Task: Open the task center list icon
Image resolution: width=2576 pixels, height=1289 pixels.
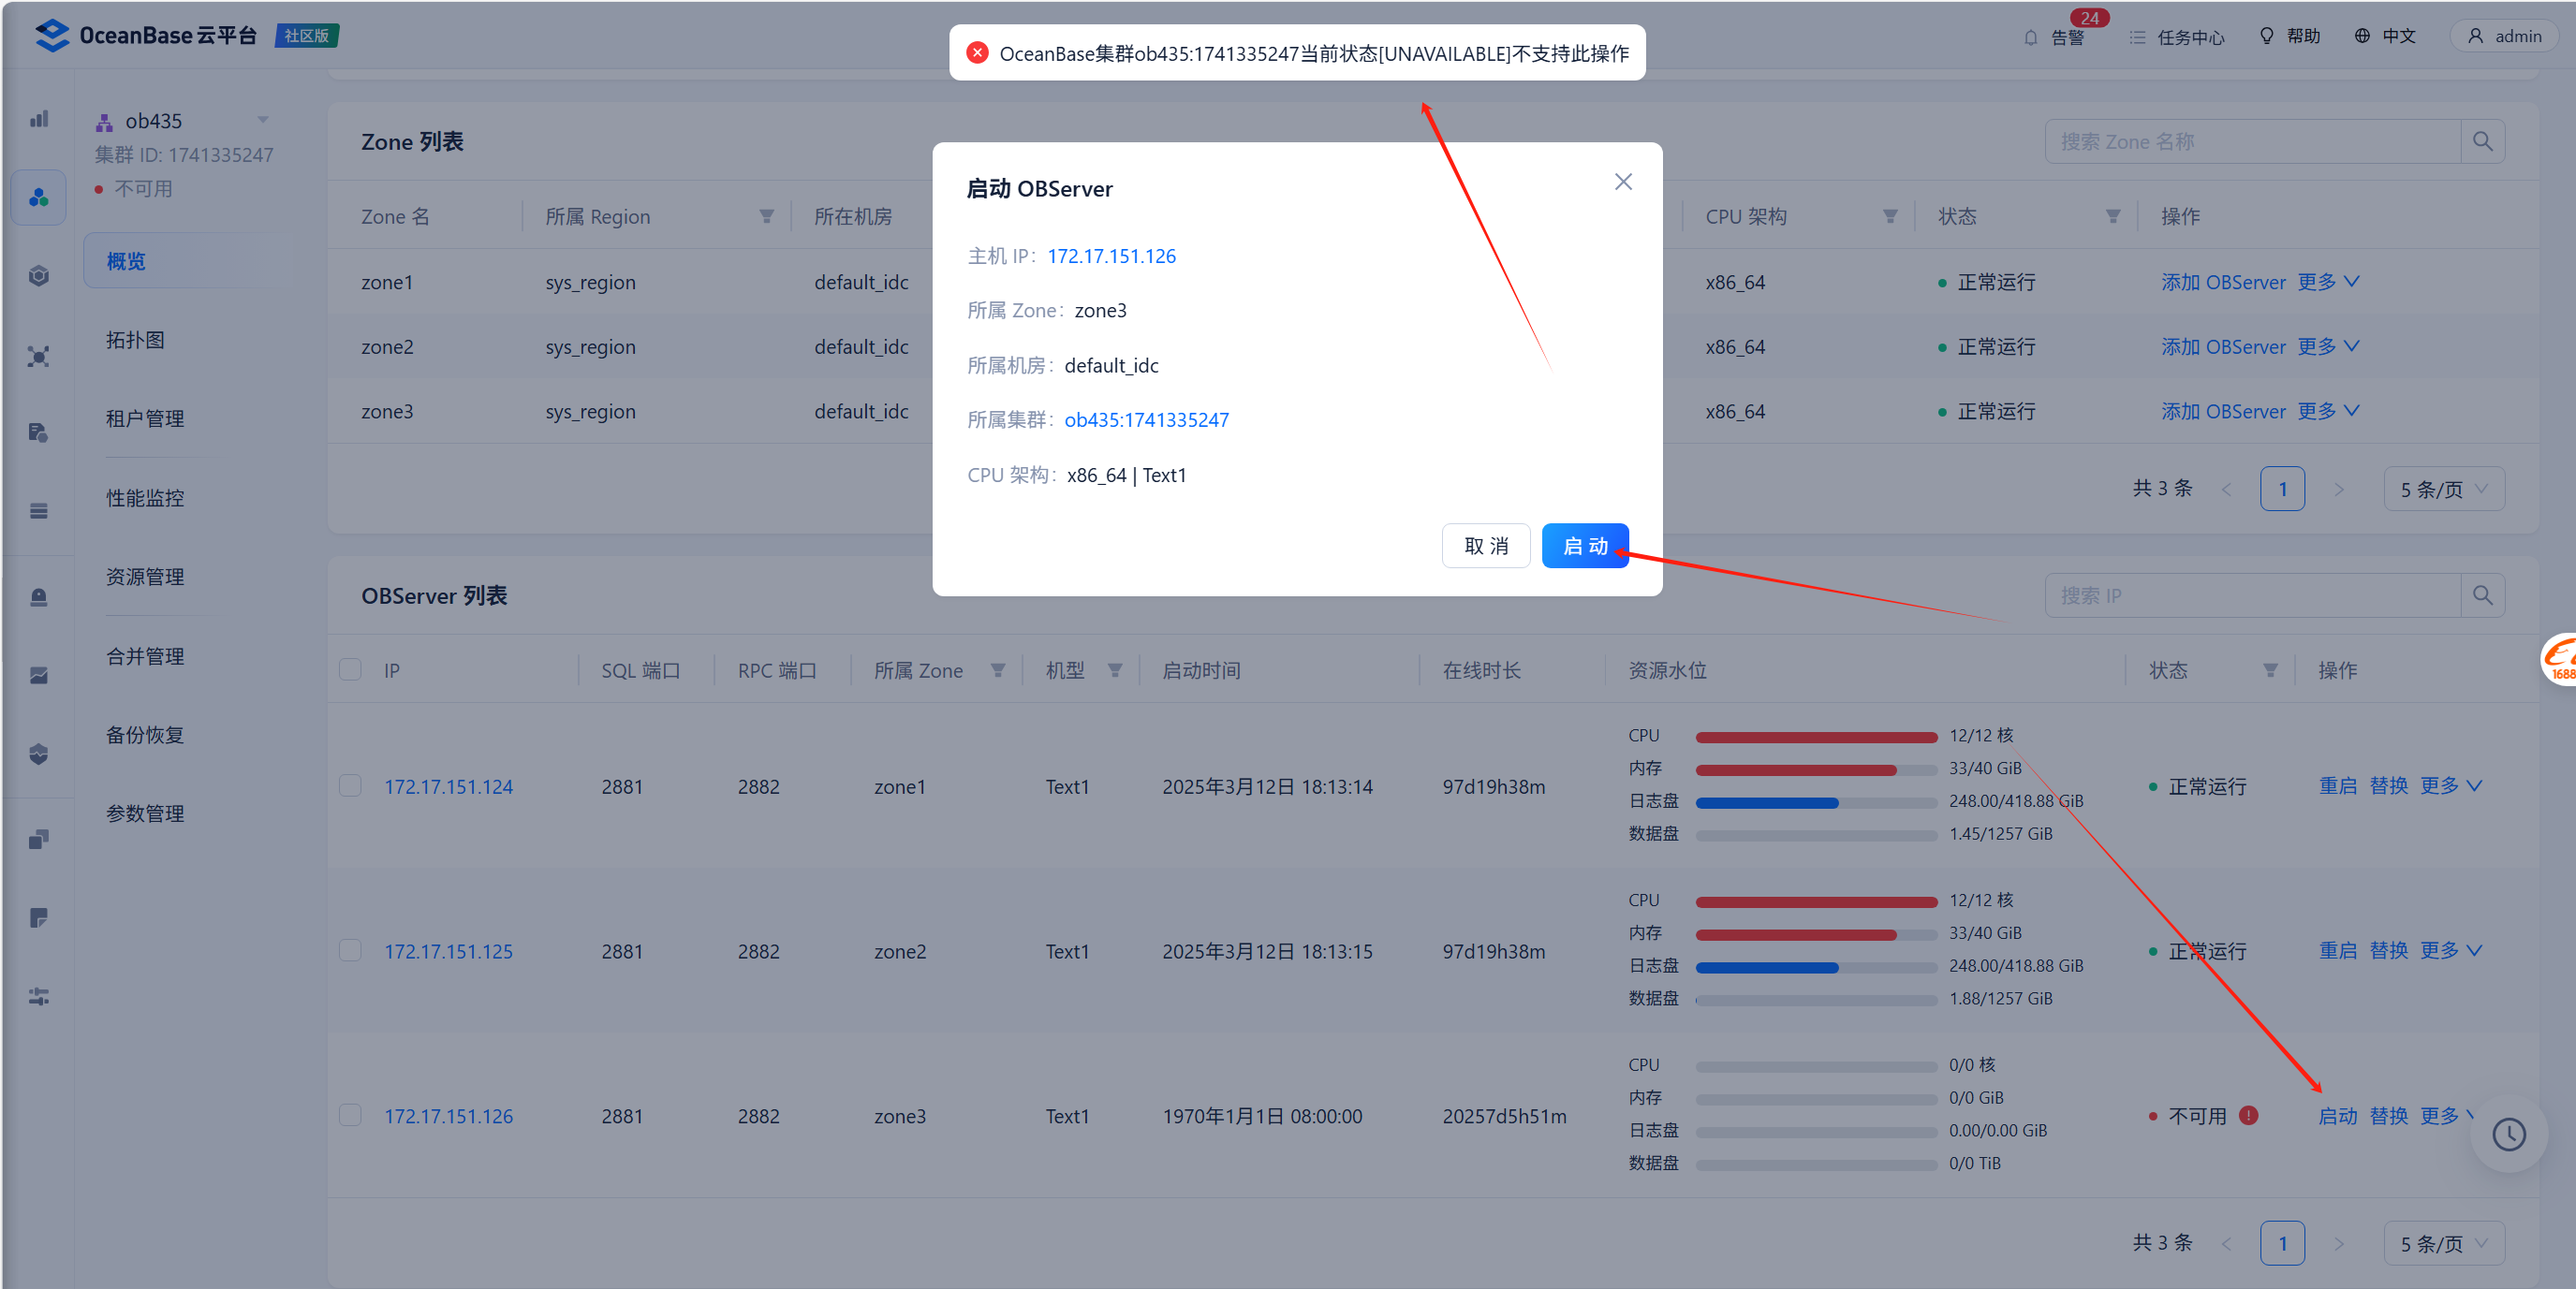Action: click(2137, 37)
